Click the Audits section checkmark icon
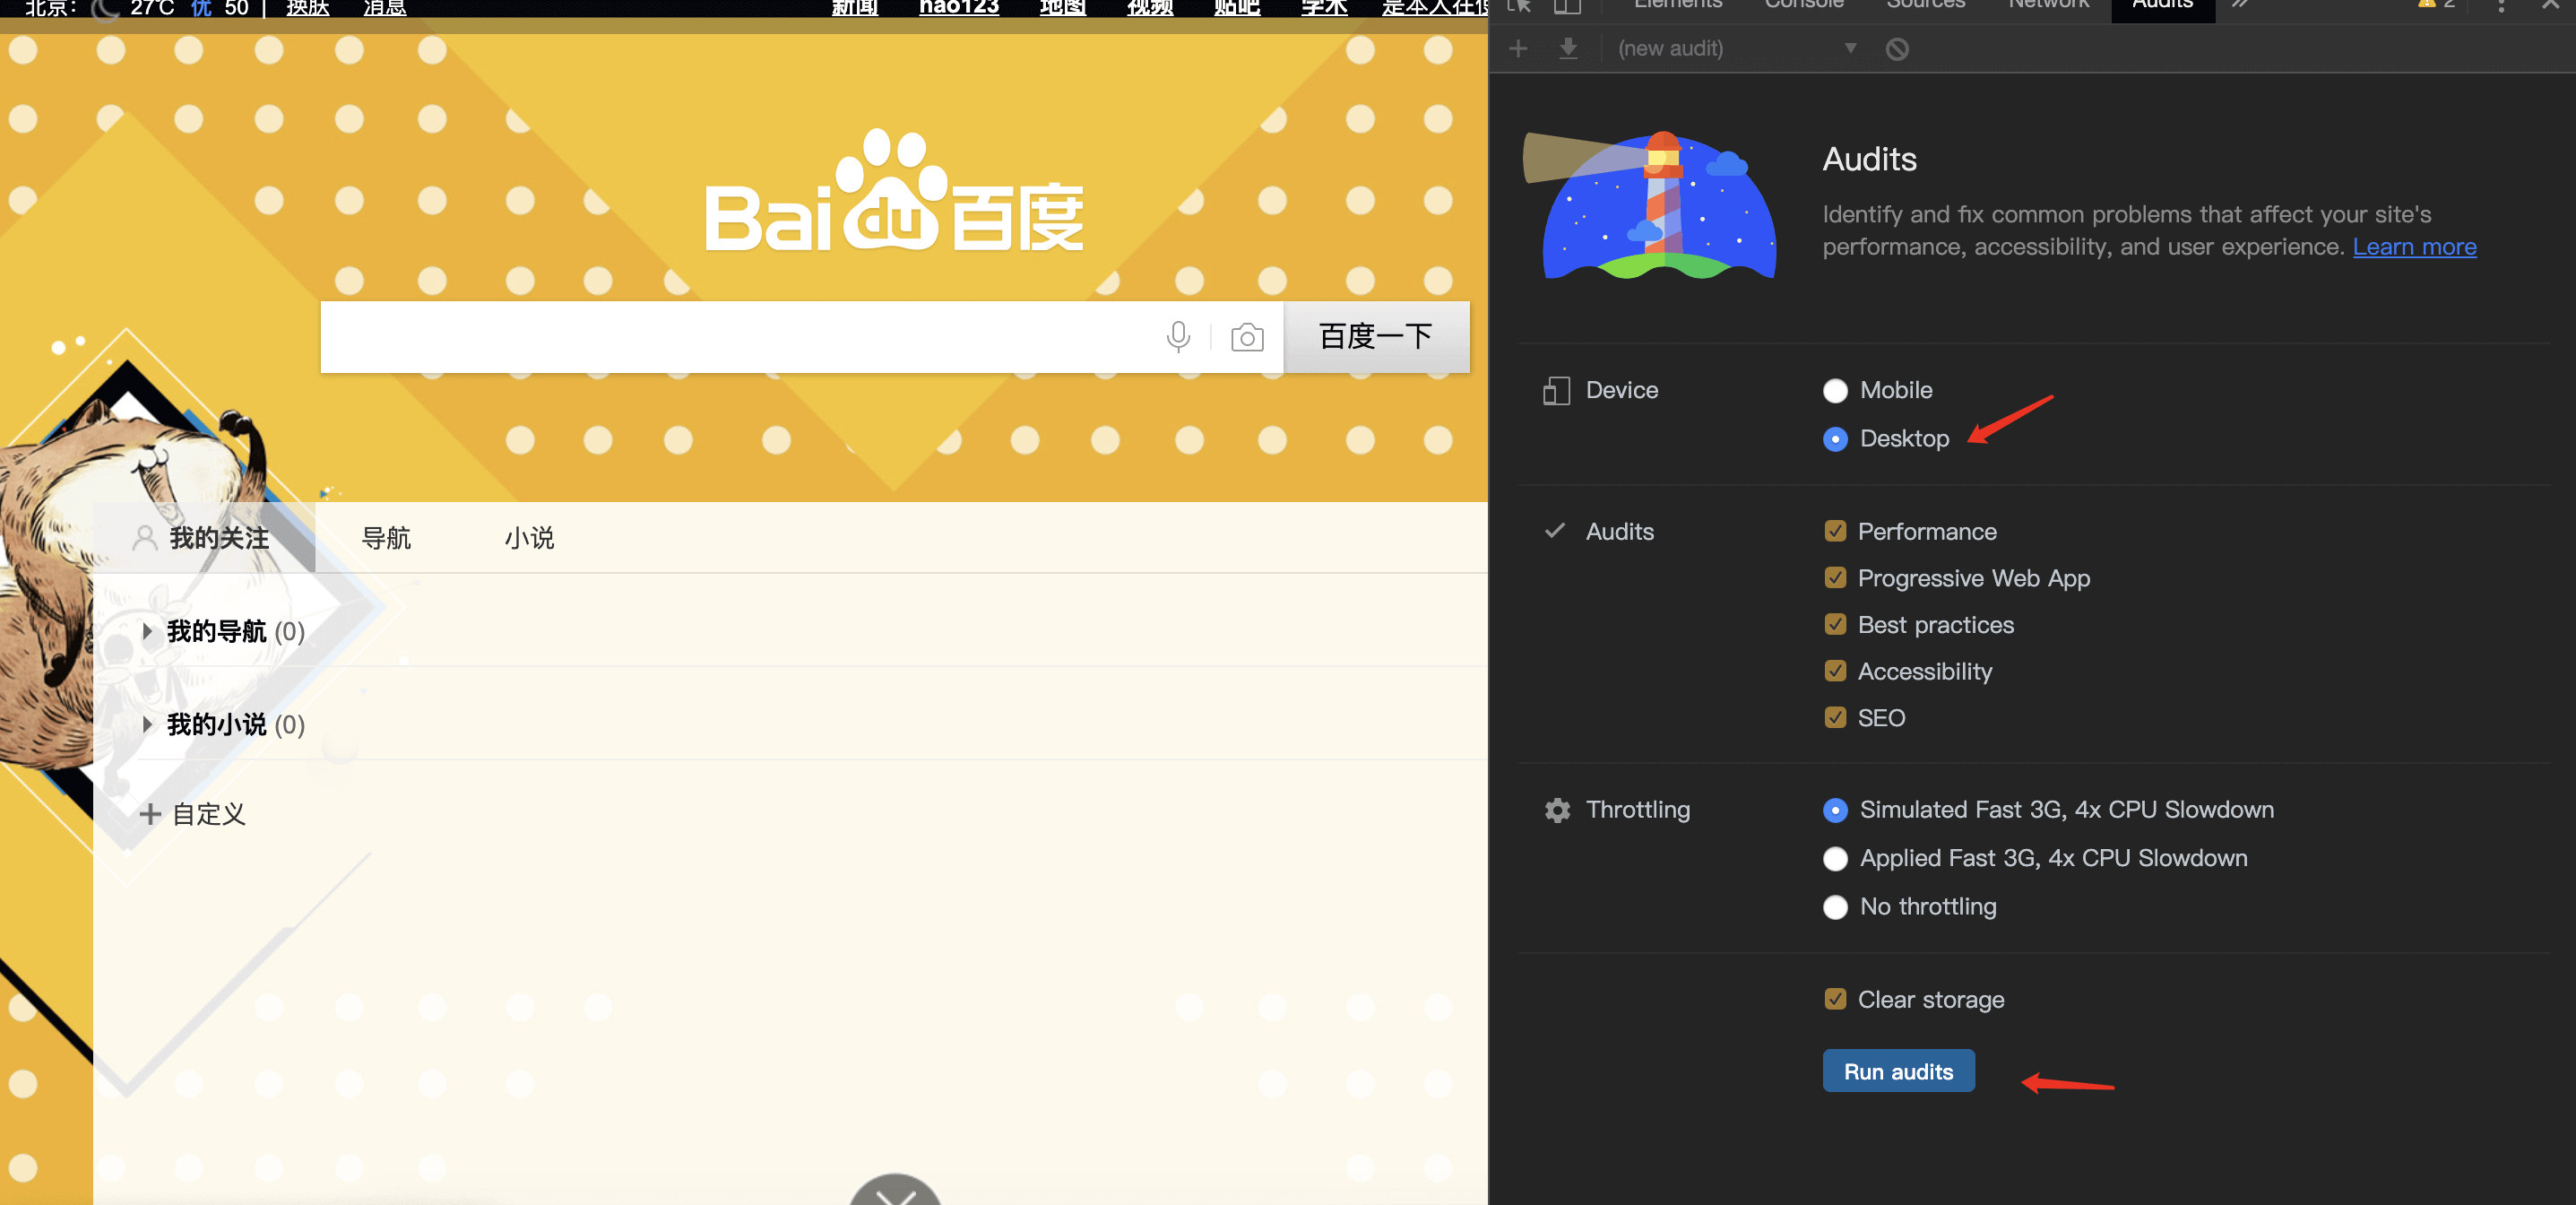2576x1205 pixels. [1555, 531]
